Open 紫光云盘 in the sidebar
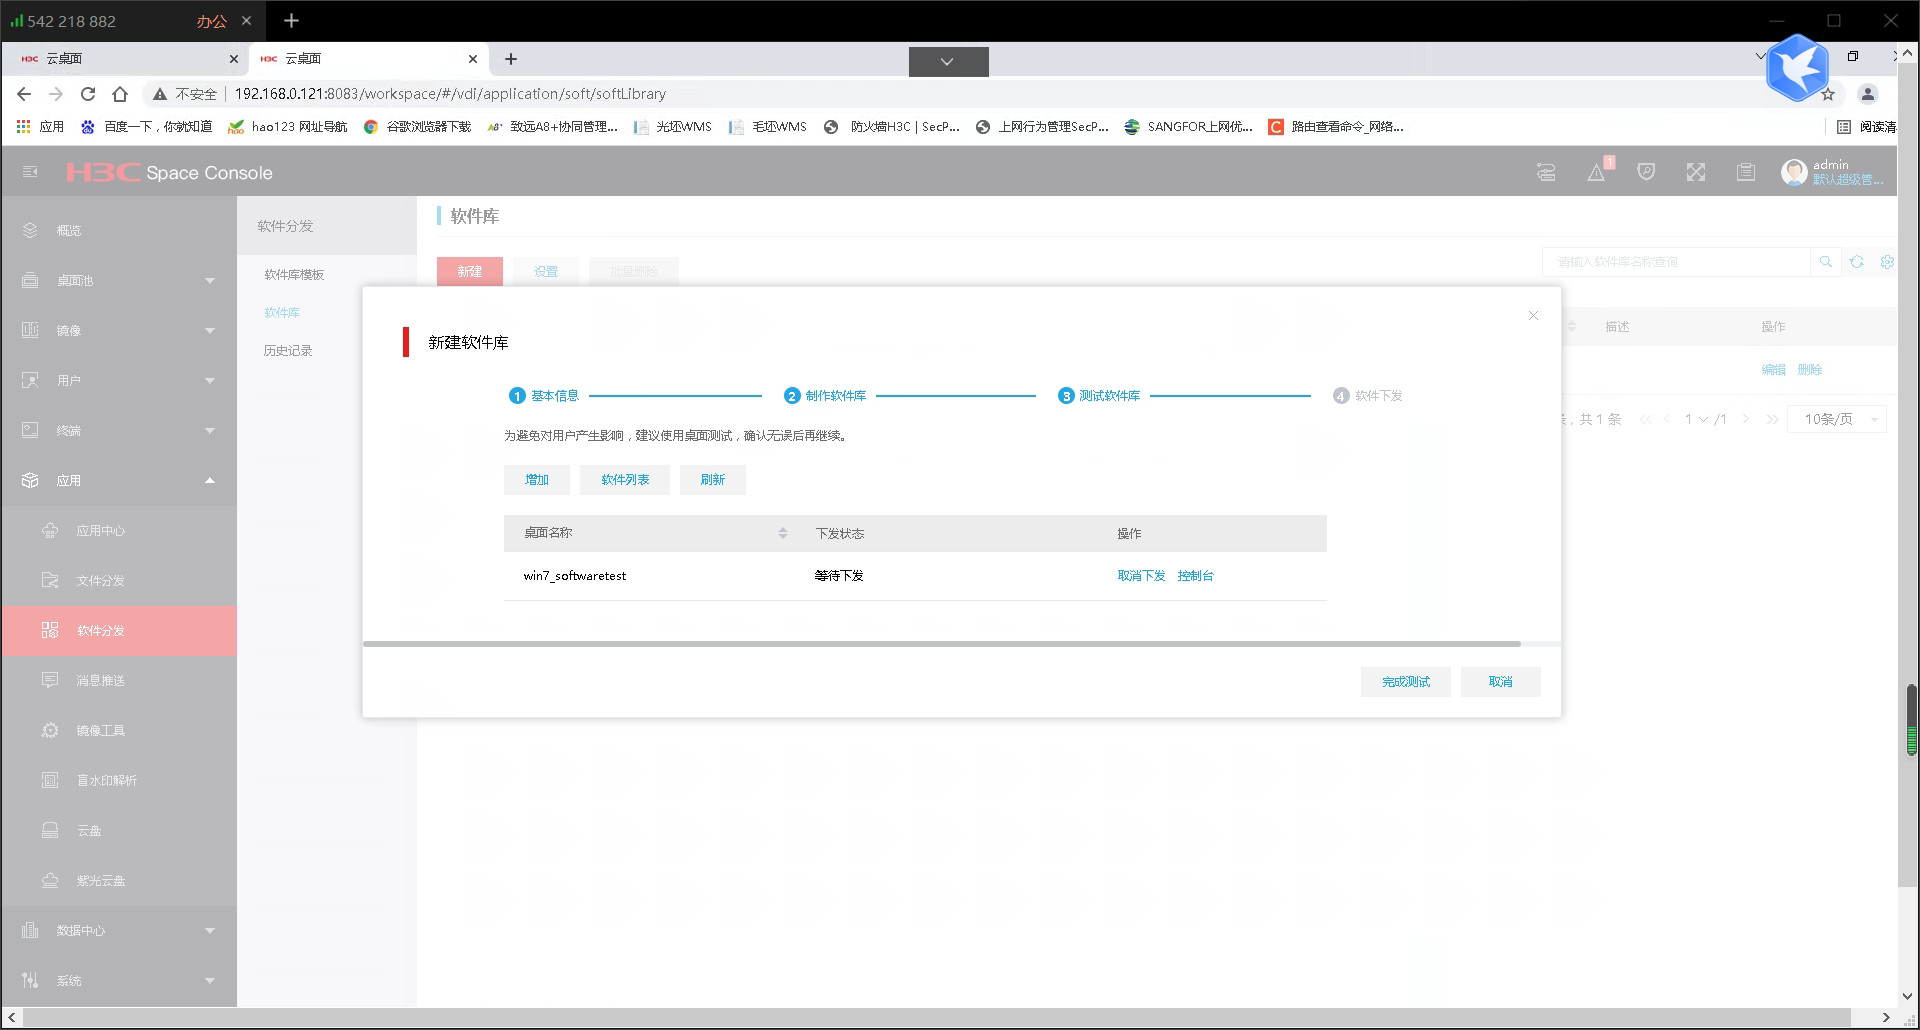 coord(119,880)
